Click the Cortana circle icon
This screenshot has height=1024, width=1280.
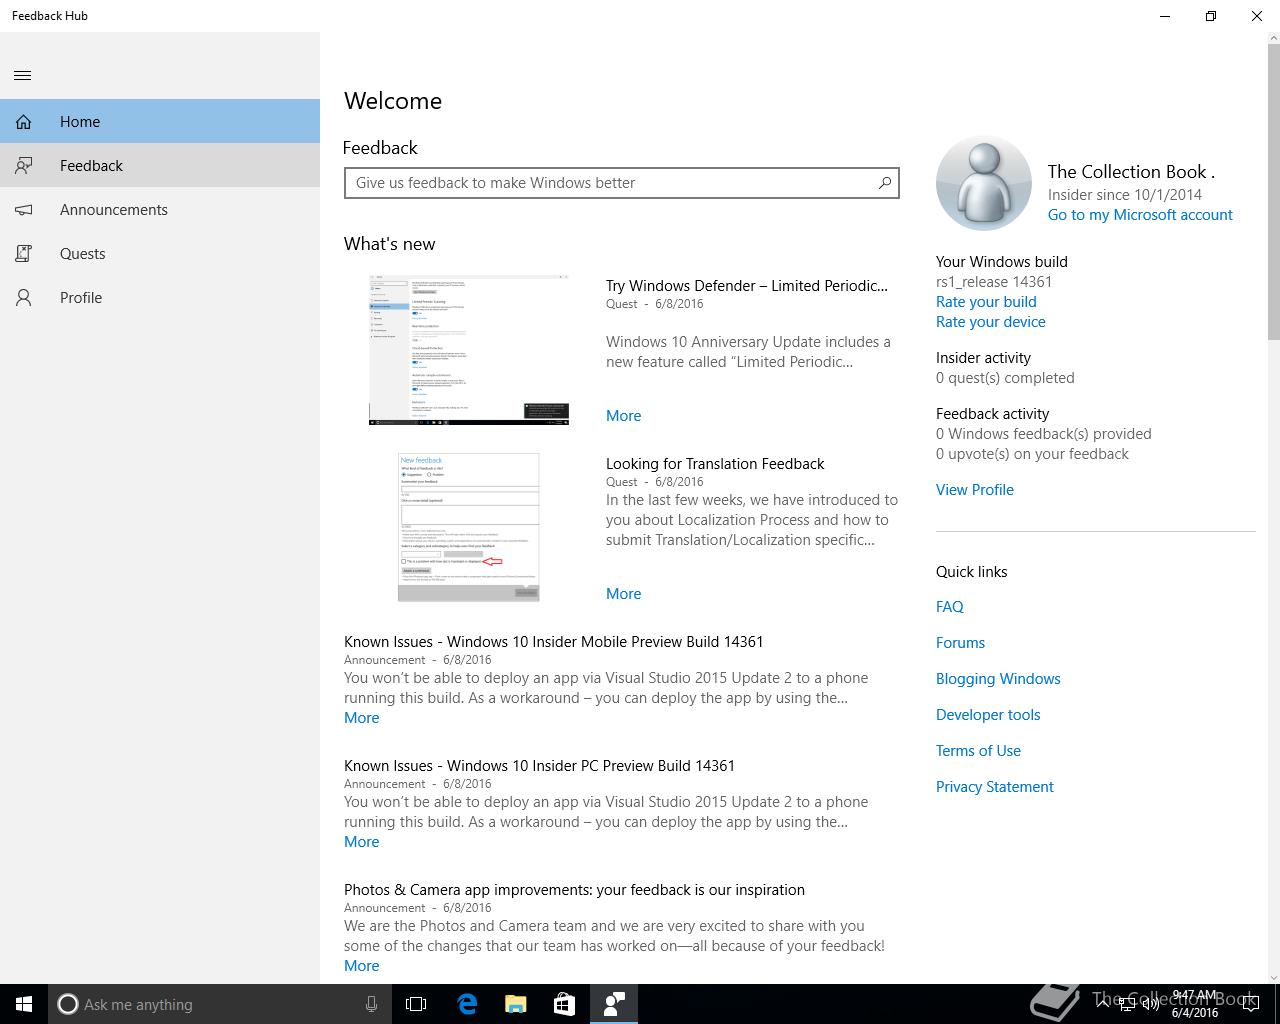(67, 1004)
